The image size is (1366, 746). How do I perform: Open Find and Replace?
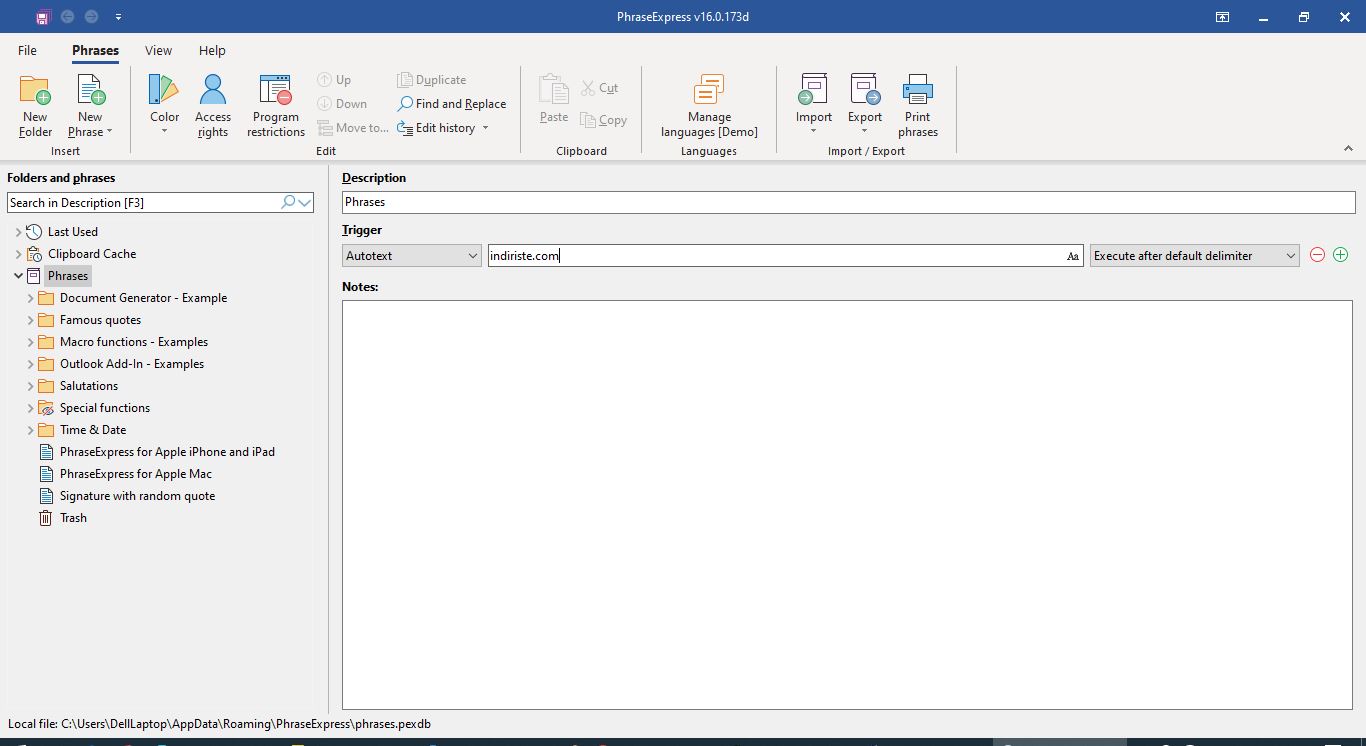pyautogui.click(x=452, y=104)
